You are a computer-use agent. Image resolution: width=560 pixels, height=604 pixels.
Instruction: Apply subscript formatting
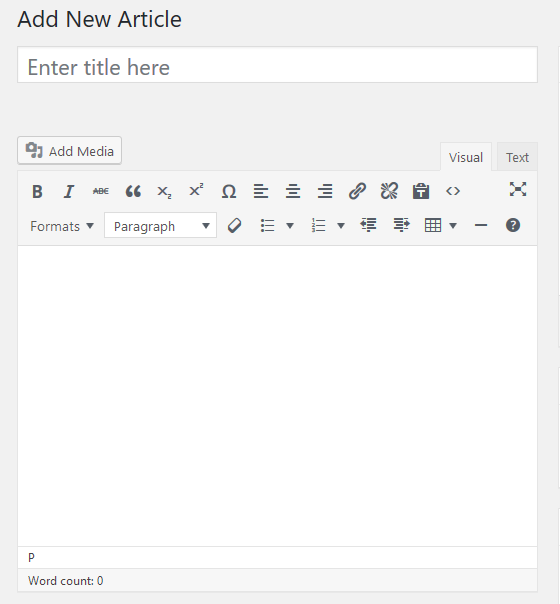tap(164, 191)
